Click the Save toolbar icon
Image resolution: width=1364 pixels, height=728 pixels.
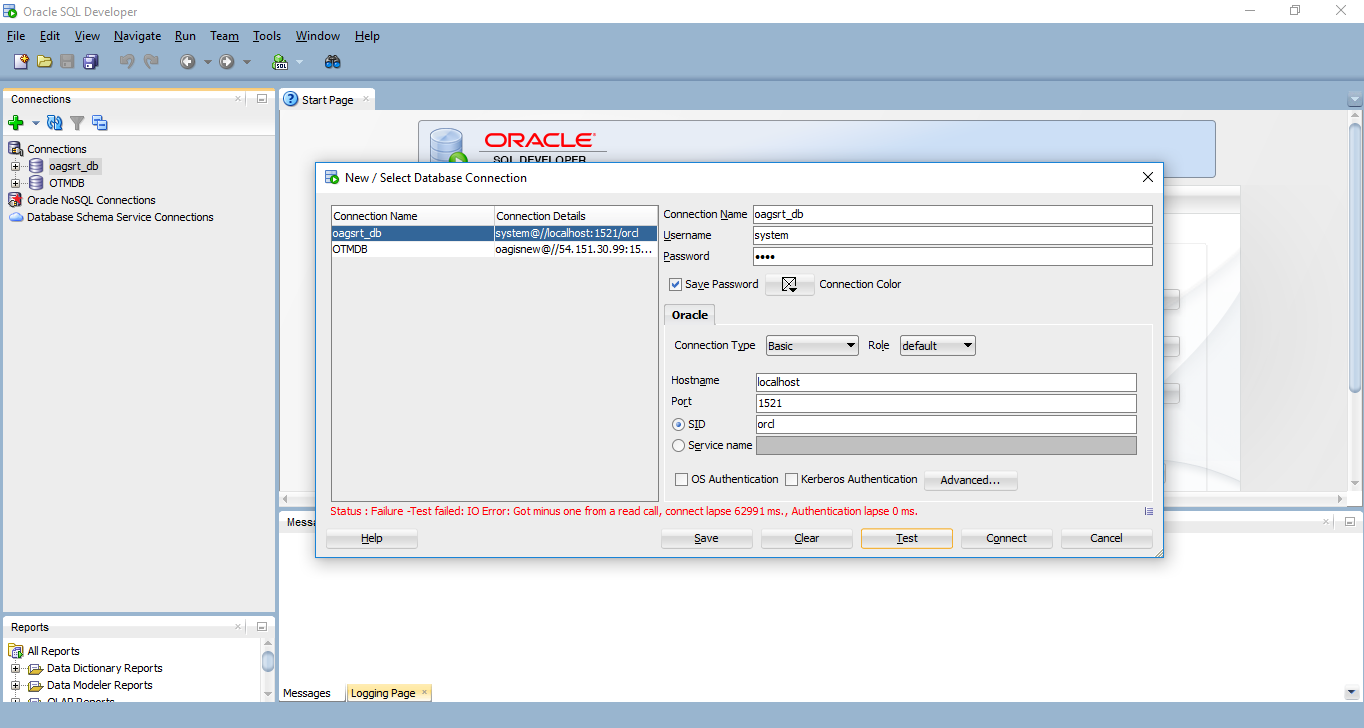point(67,62)
